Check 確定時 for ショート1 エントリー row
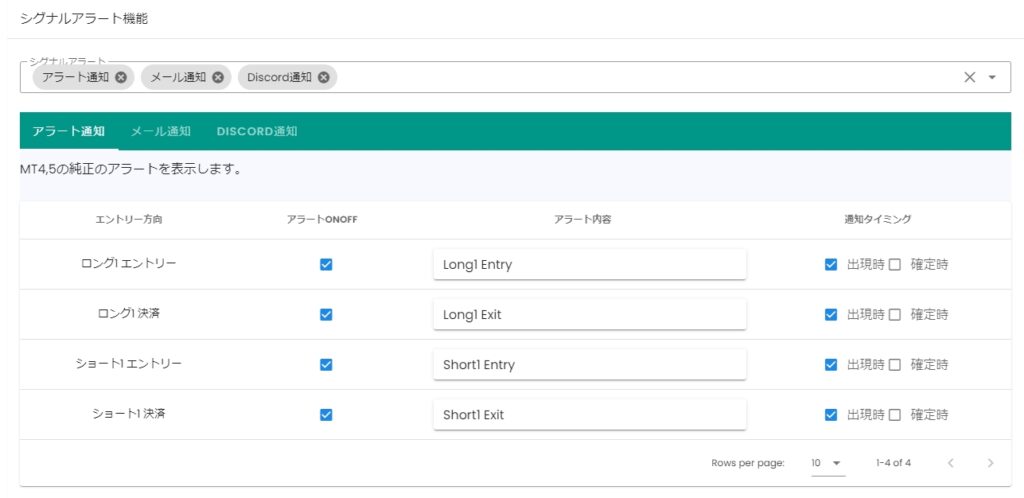This screenshot has width=1024, height=498. [895, 365]
